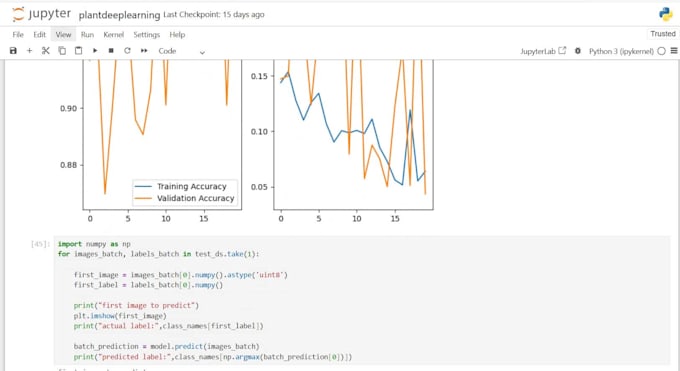
Task: Open the notebook in JupyterLab
Action: [543, 51]
